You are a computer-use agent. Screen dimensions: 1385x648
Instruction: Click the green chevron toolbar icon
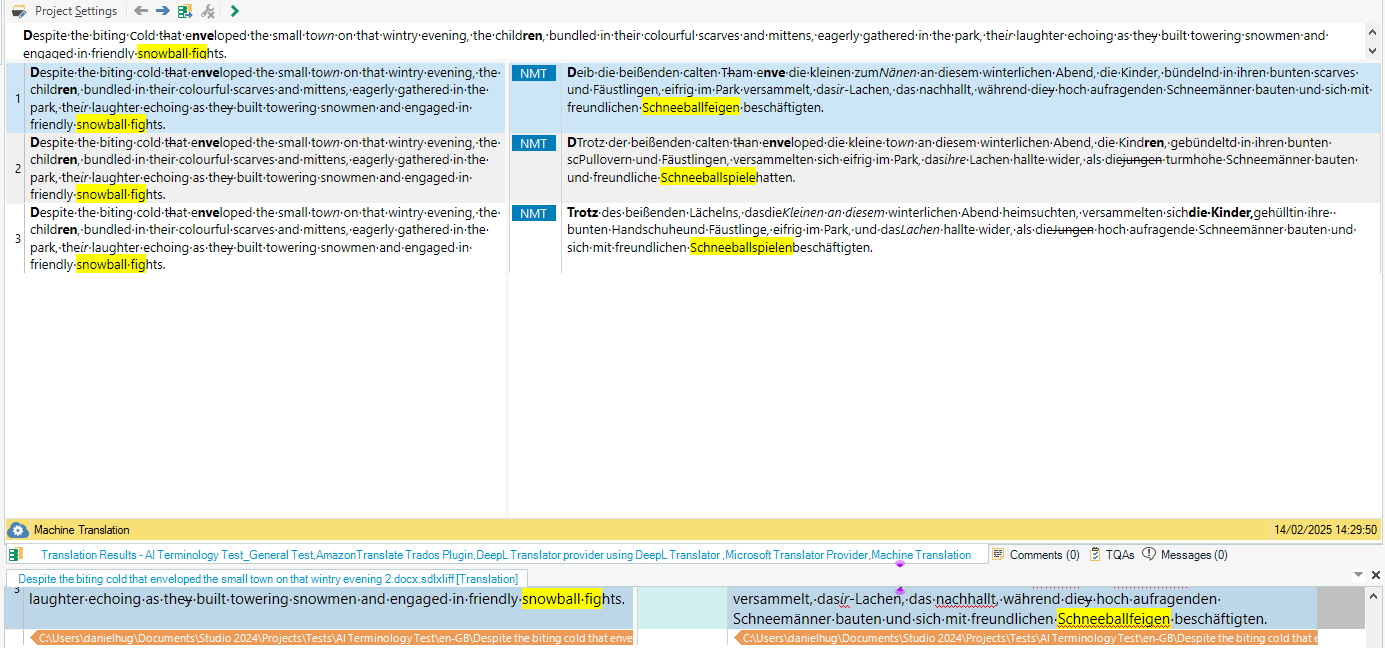pos(234,11)
